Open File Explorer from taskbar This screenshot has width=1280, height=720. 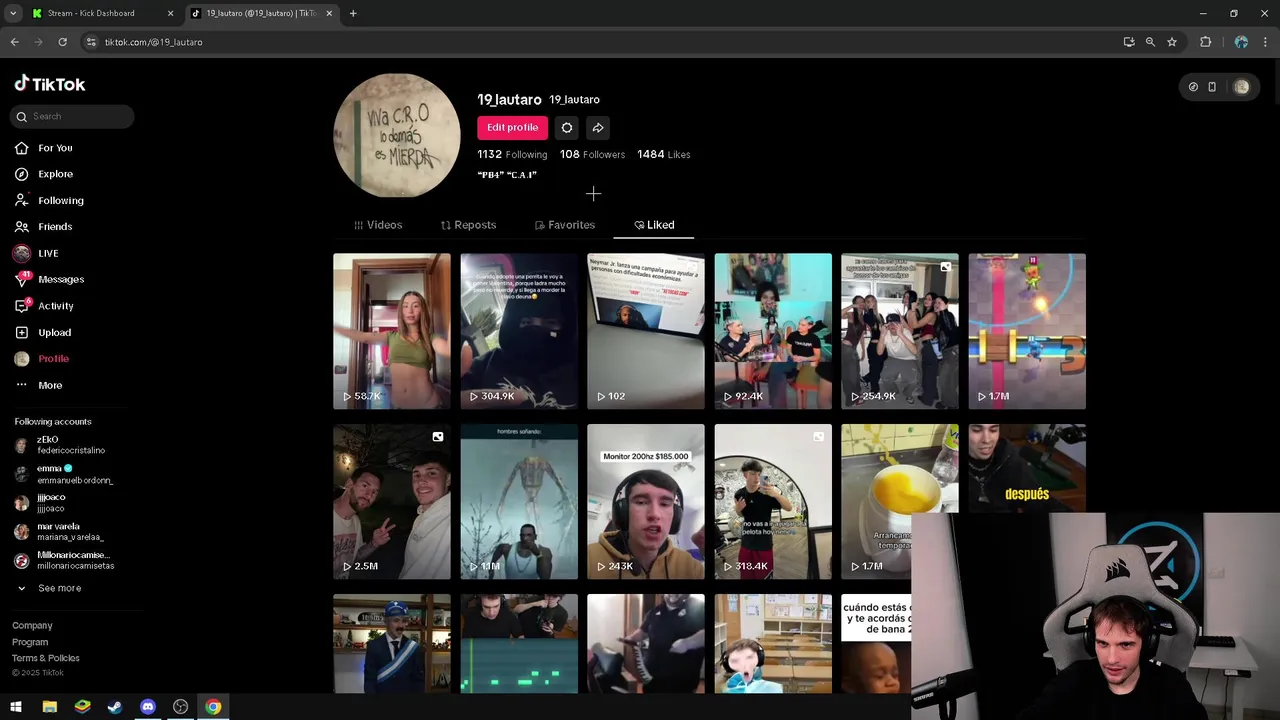pyautogui.click(x=49, y=707)
